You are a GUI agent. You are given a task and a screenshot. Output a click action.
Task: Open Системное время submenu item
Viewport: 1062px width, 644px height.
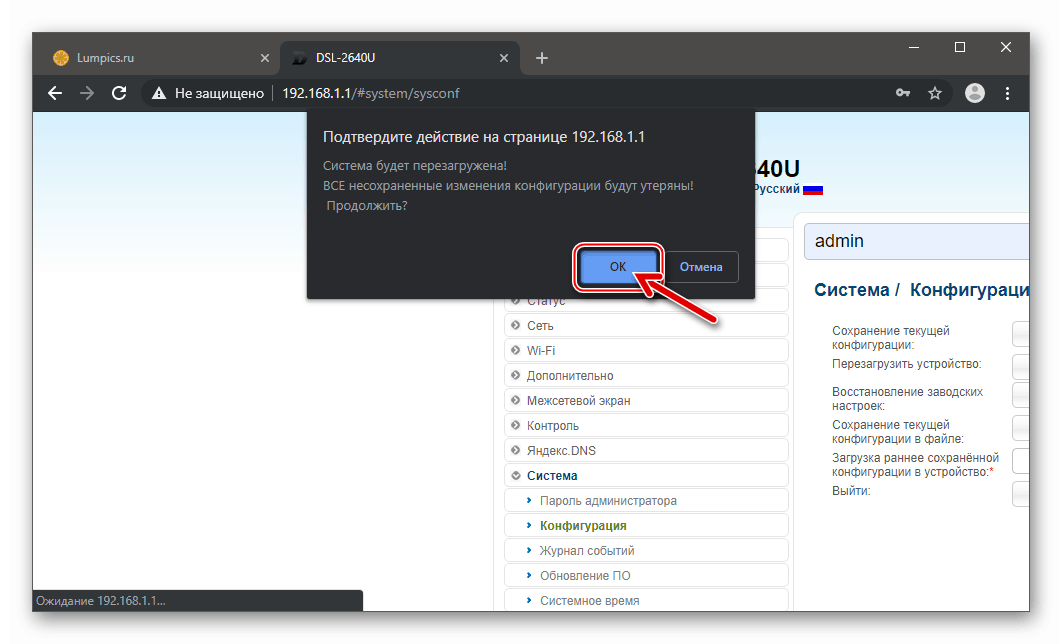(646, 601)
